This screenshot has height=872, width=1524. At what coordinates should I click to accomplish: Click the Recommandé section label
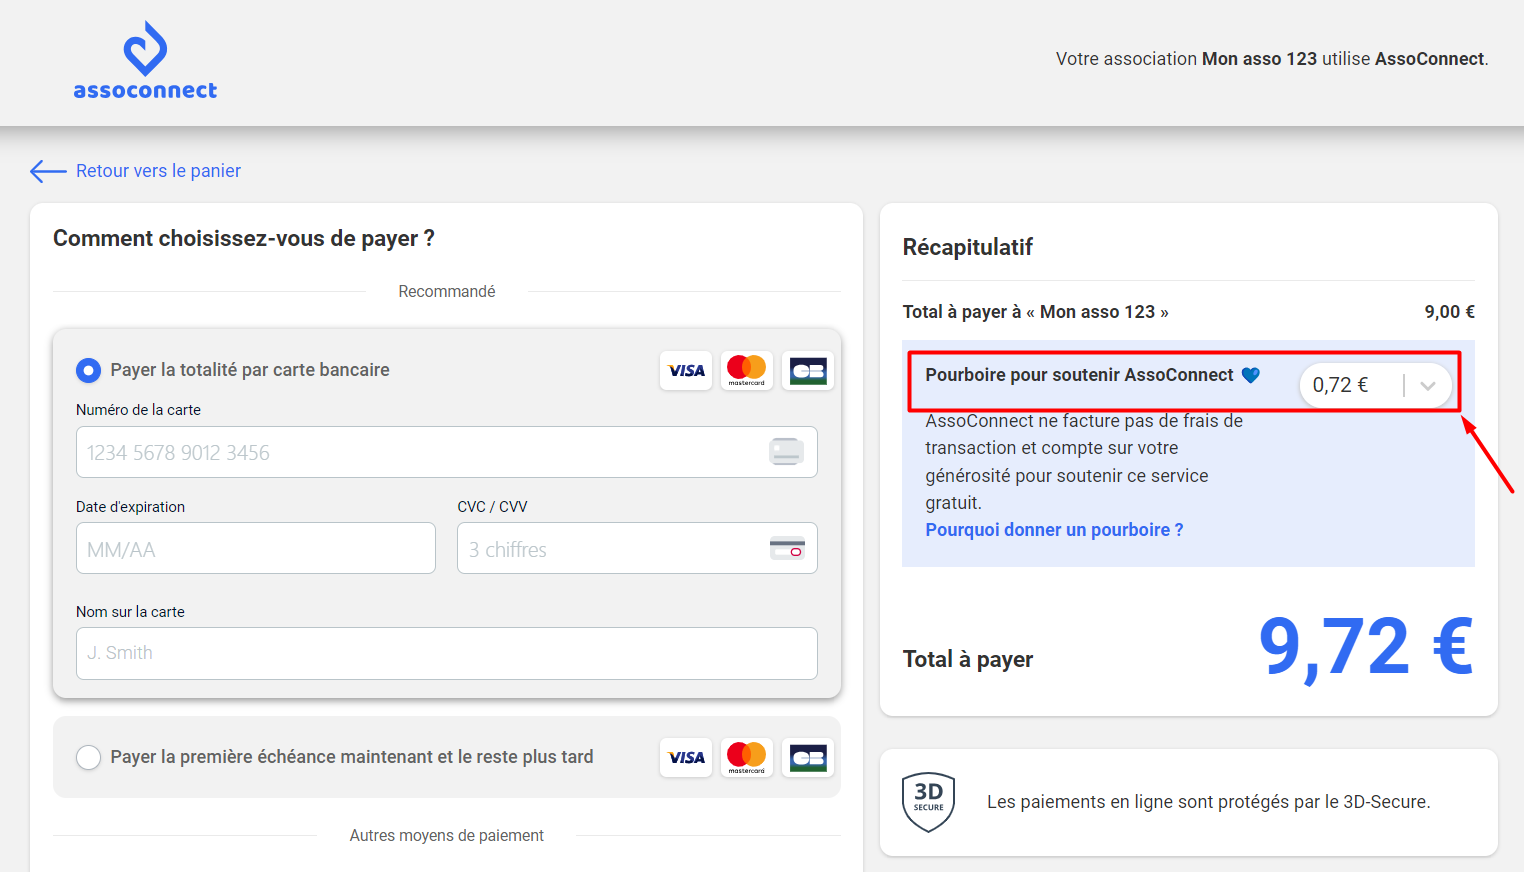447,291
